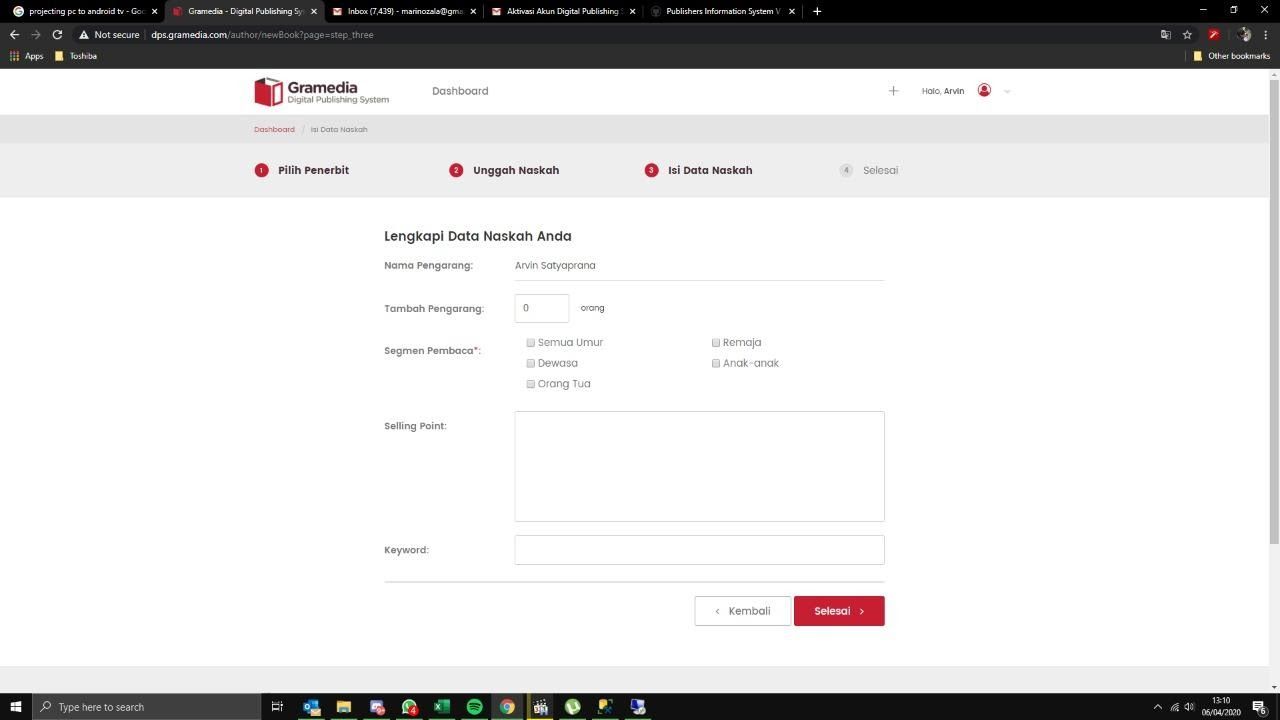Open the Other bookmarks folder

point(1231,56)
